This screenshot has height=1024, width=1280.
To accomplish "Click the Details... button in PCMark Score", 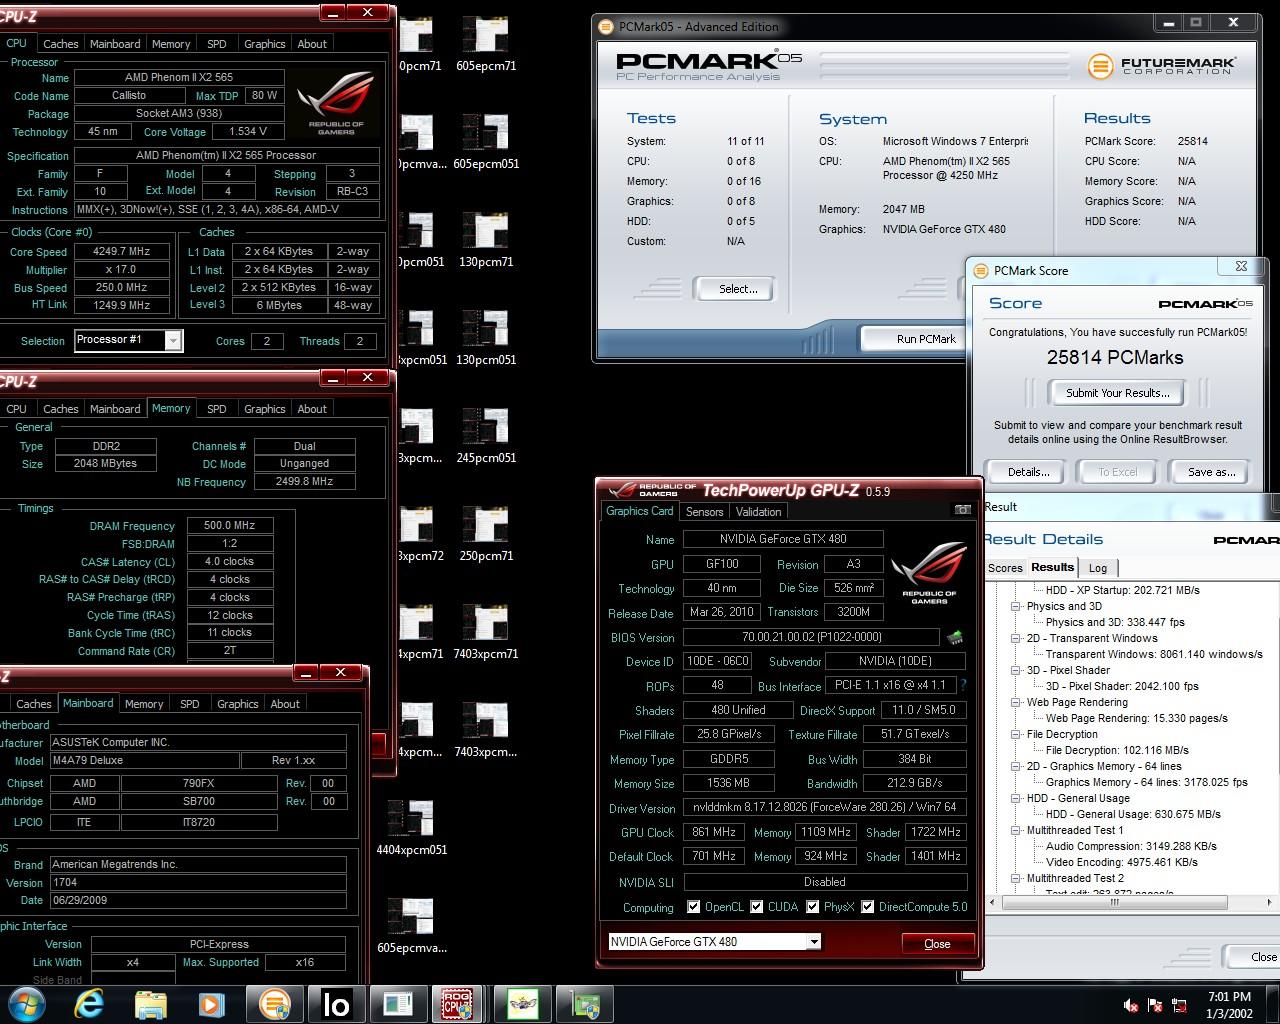I will (x=1028, y=472).
